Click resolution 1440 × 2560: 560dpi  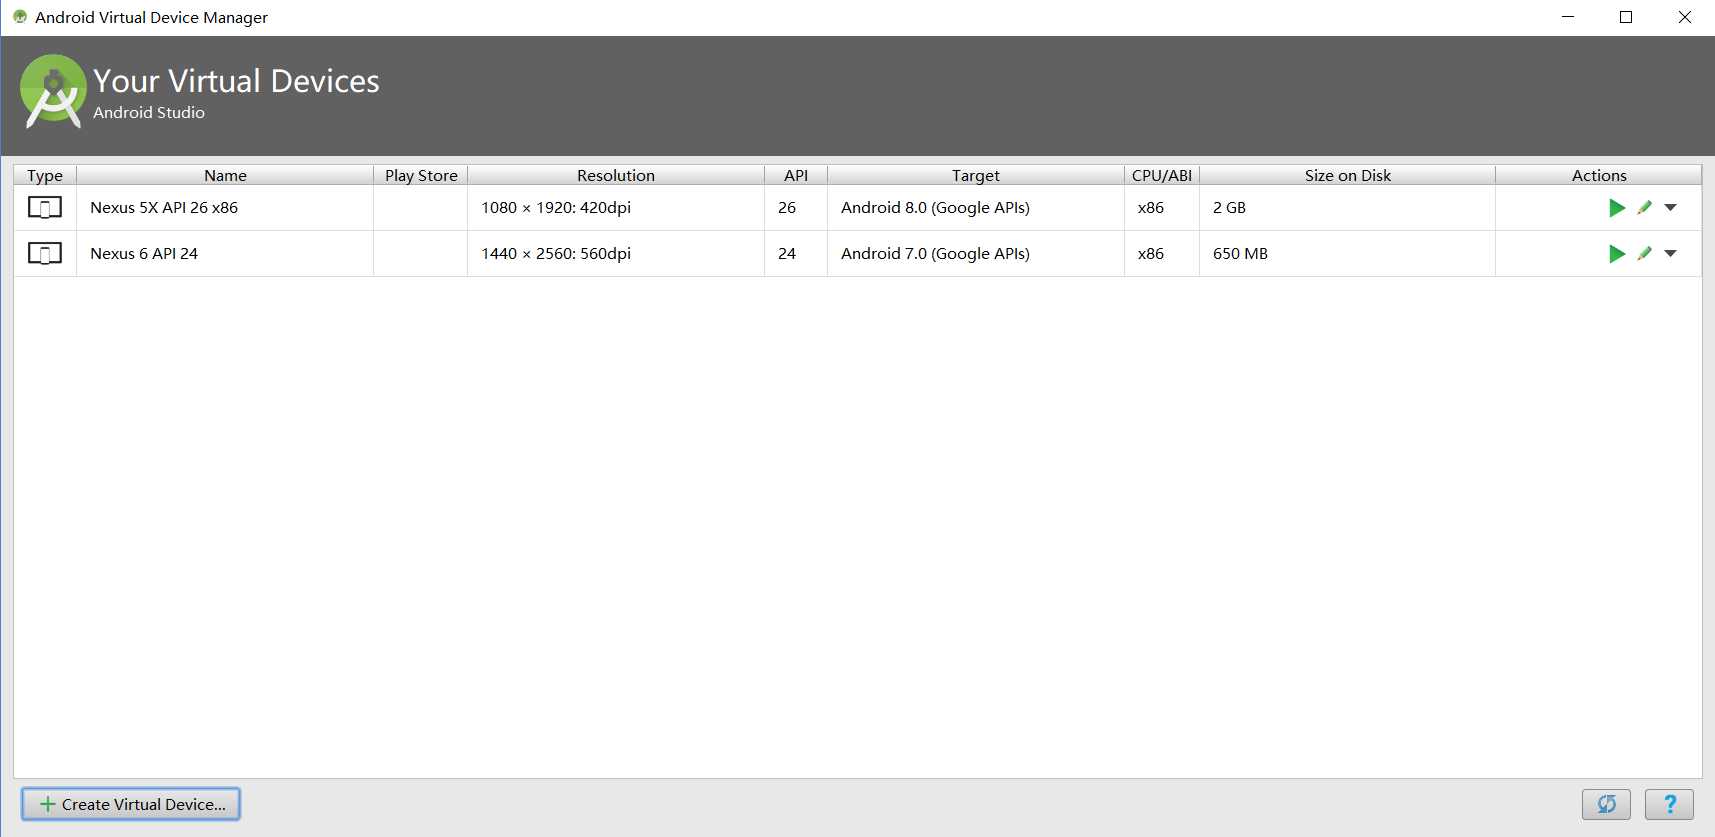point(556,254)
